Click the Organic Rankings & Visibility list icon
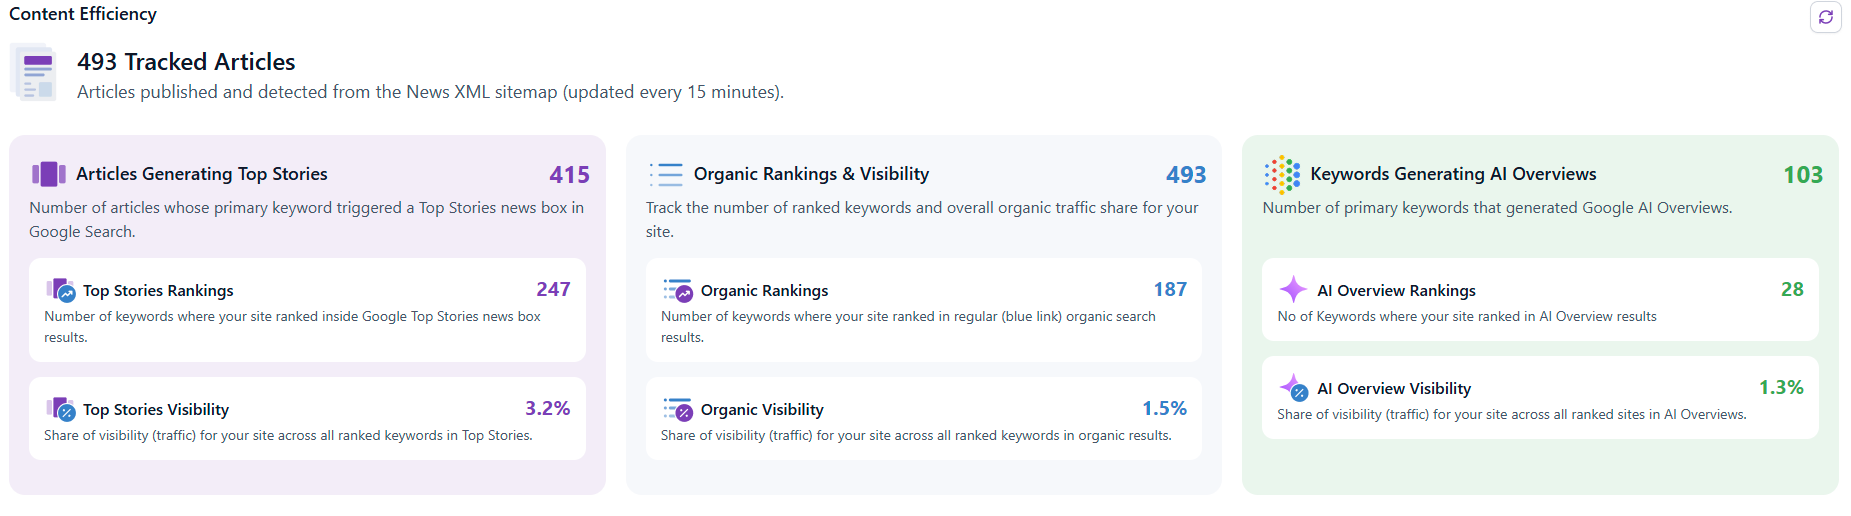The image size is (1851, 516). (666, 175)
